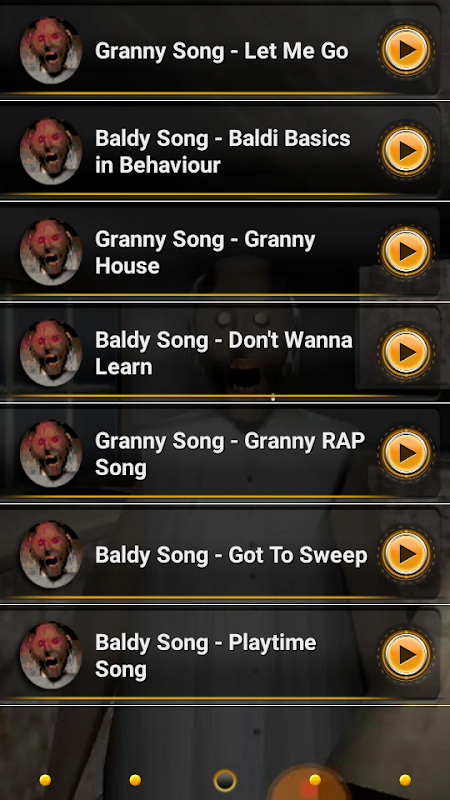Play Granny Song - Granny House
The height and width of the screenshot is (800, 450).
[407, 251]
